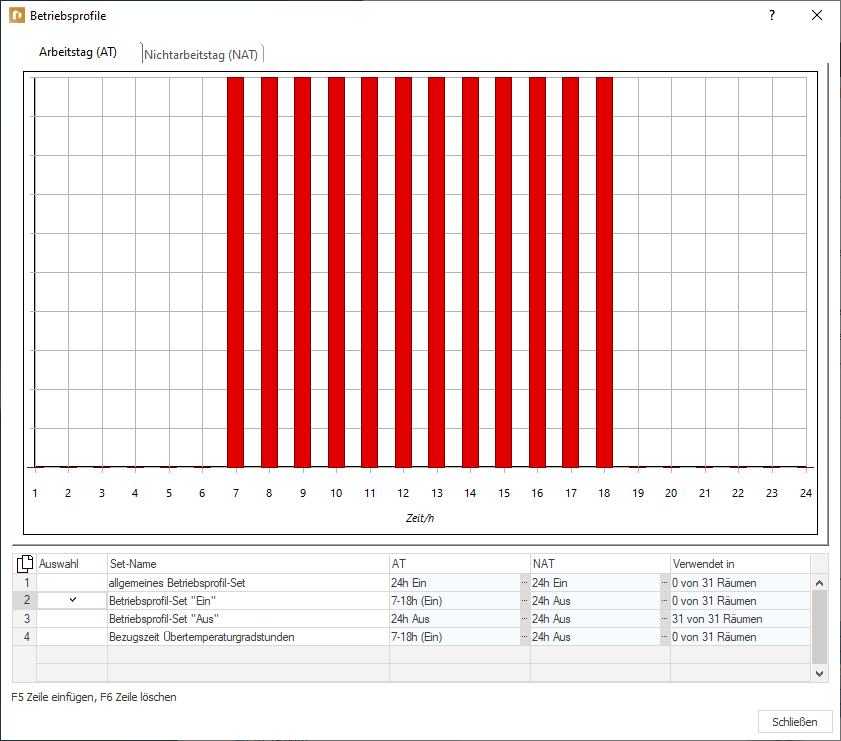
Task: Select the Betriebsprofil-Set "Aus" name cell
Action: [248, 619]
